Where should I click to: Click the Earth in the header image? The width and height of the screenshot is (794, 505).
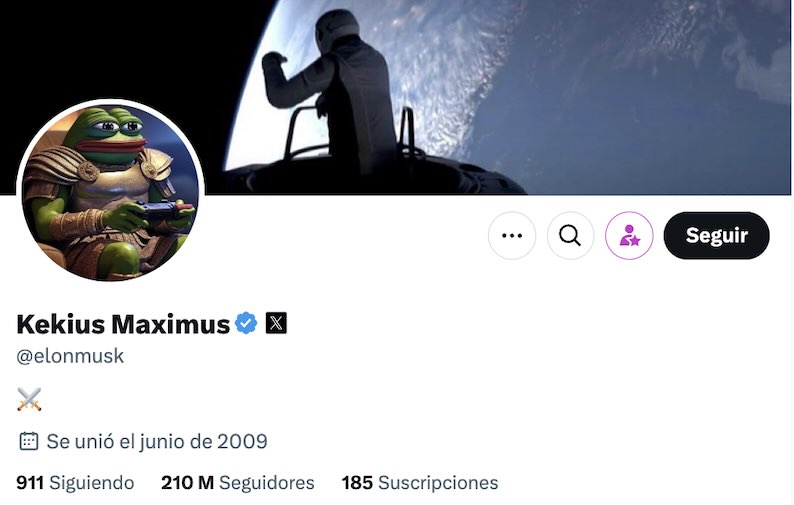(x=506, y=91)
